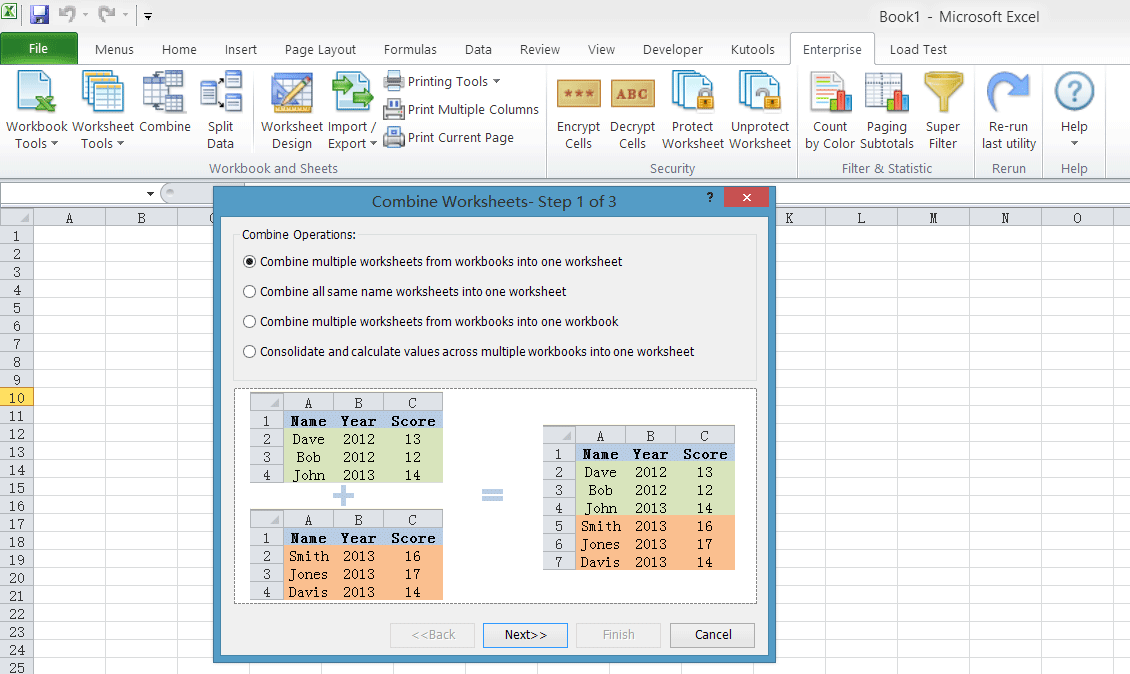This screenshot has width=1130, height=674.
Task: Save workbook from quick access toolbar
Action: click(x=39, y=14)
